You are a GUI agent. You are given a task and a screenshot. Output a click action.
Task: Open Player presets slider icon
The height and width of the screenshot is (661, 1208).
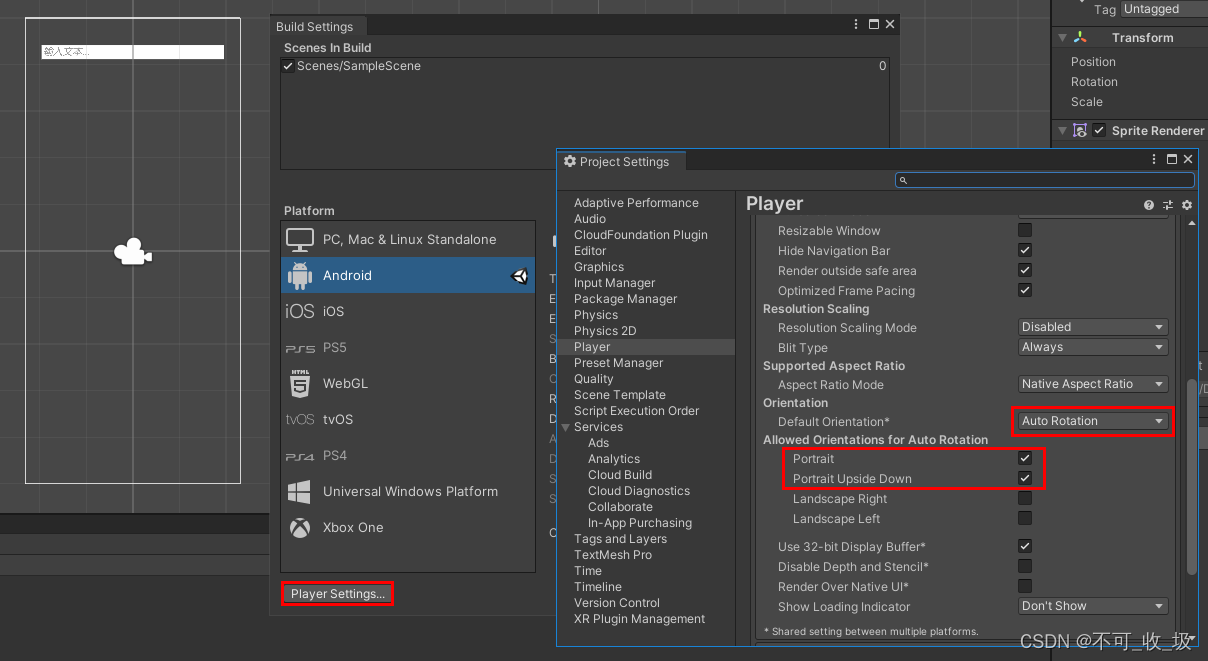[x=1168, y=205]
